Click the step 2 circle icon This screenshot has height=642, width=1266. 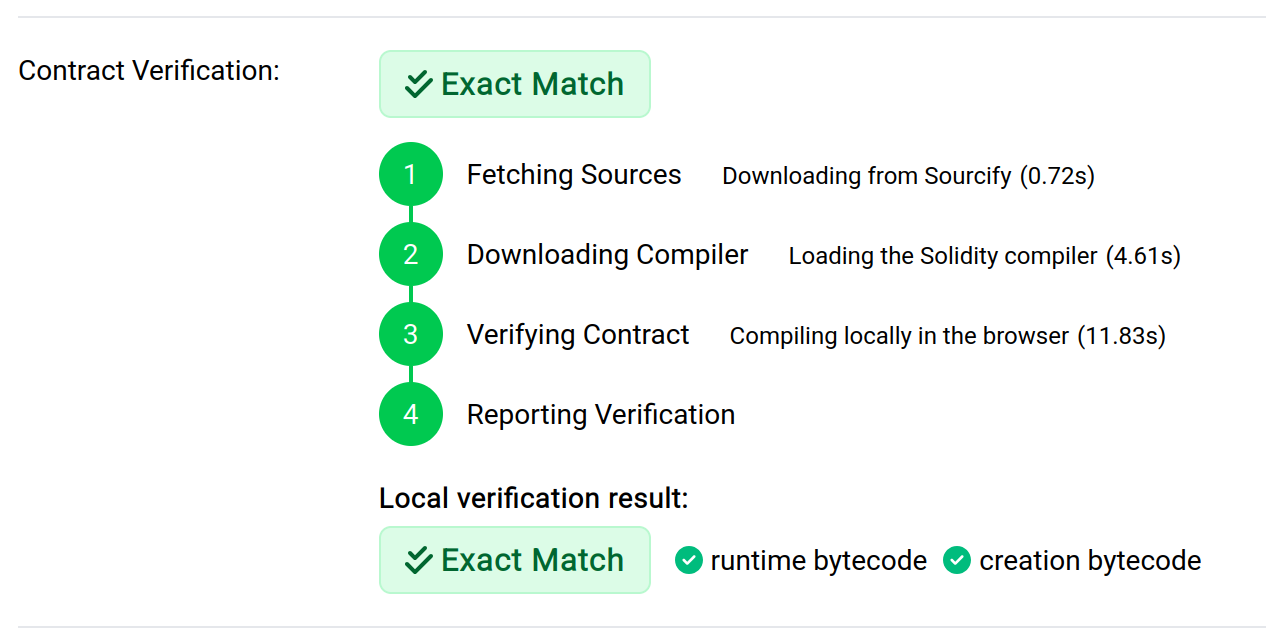410,255
